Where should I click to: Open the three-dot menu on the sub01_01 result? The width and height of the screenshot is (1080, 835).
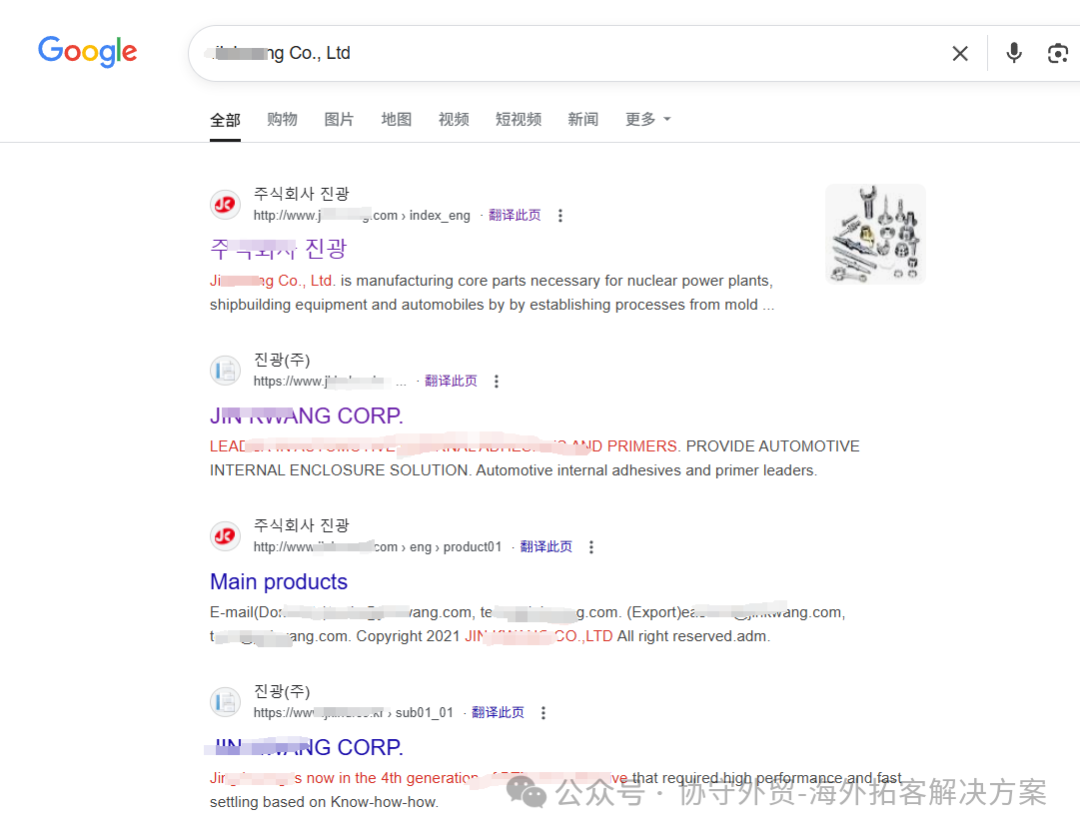click(543, 712)
